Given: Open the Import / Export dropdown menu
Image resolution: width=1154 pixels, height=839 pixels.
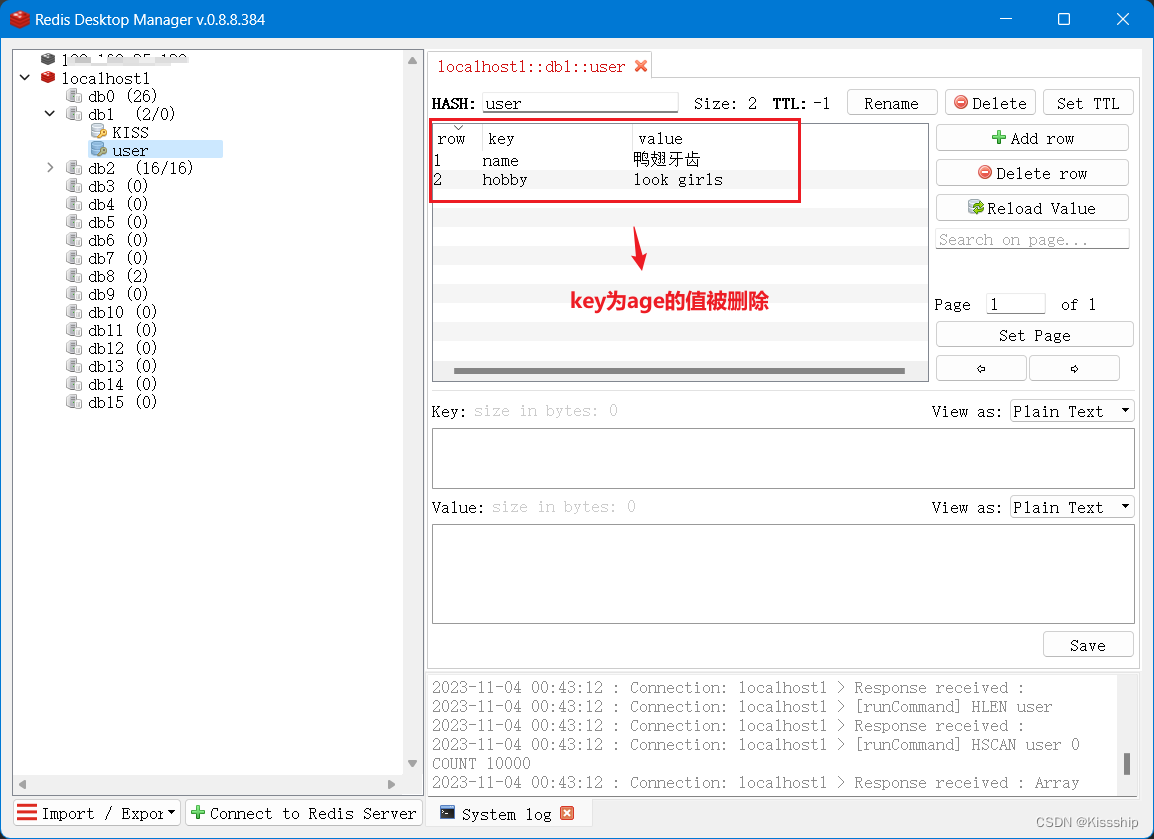Looking at the screenshot, I should coord(96,813).
